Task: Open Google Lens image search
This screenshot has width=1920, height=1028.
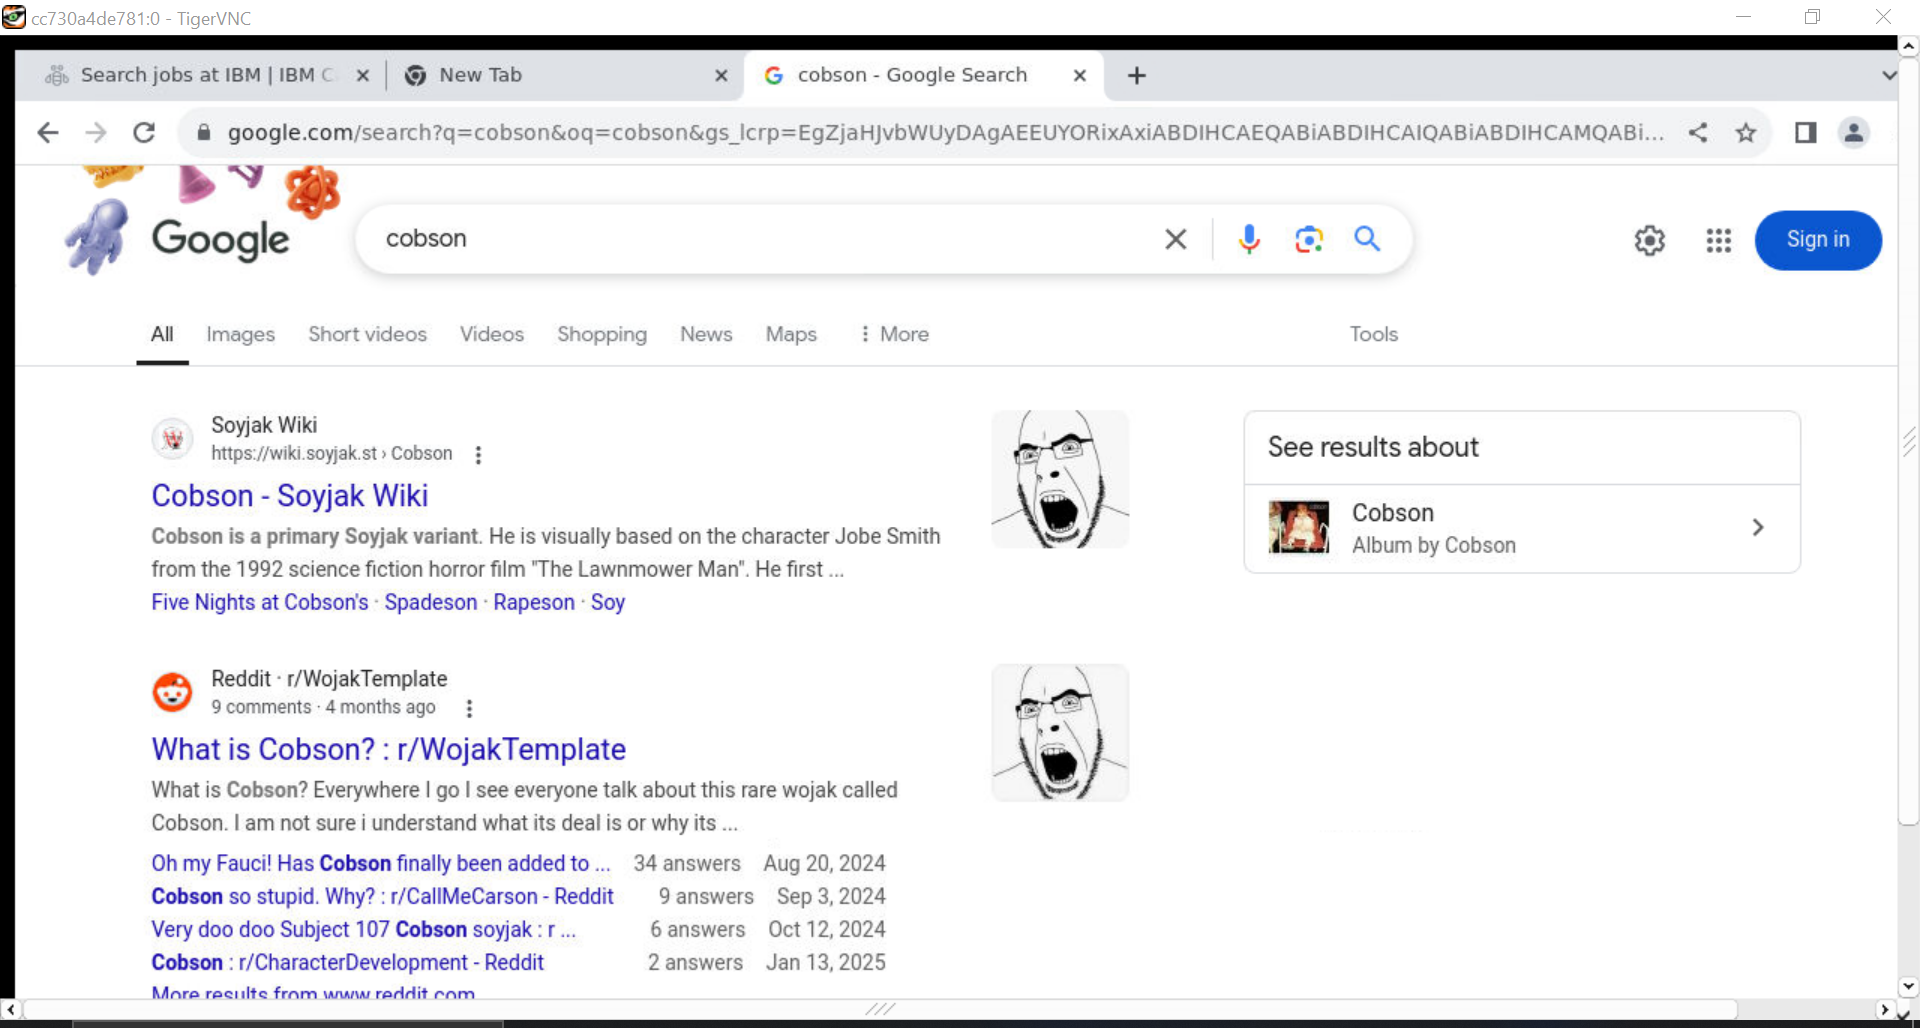Action: 1308,239
